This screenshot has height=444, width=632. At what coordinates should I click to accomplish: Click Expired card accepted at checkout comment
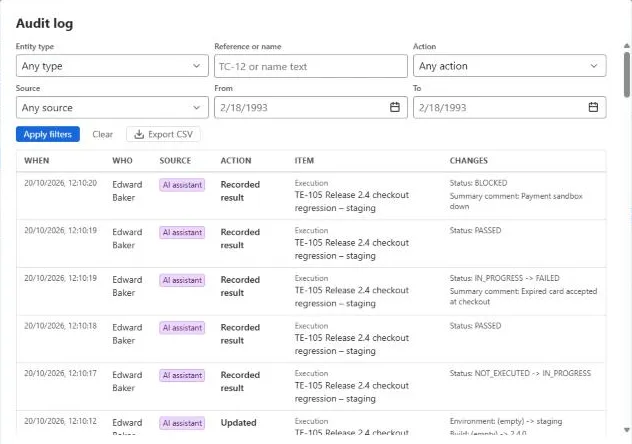524,297
